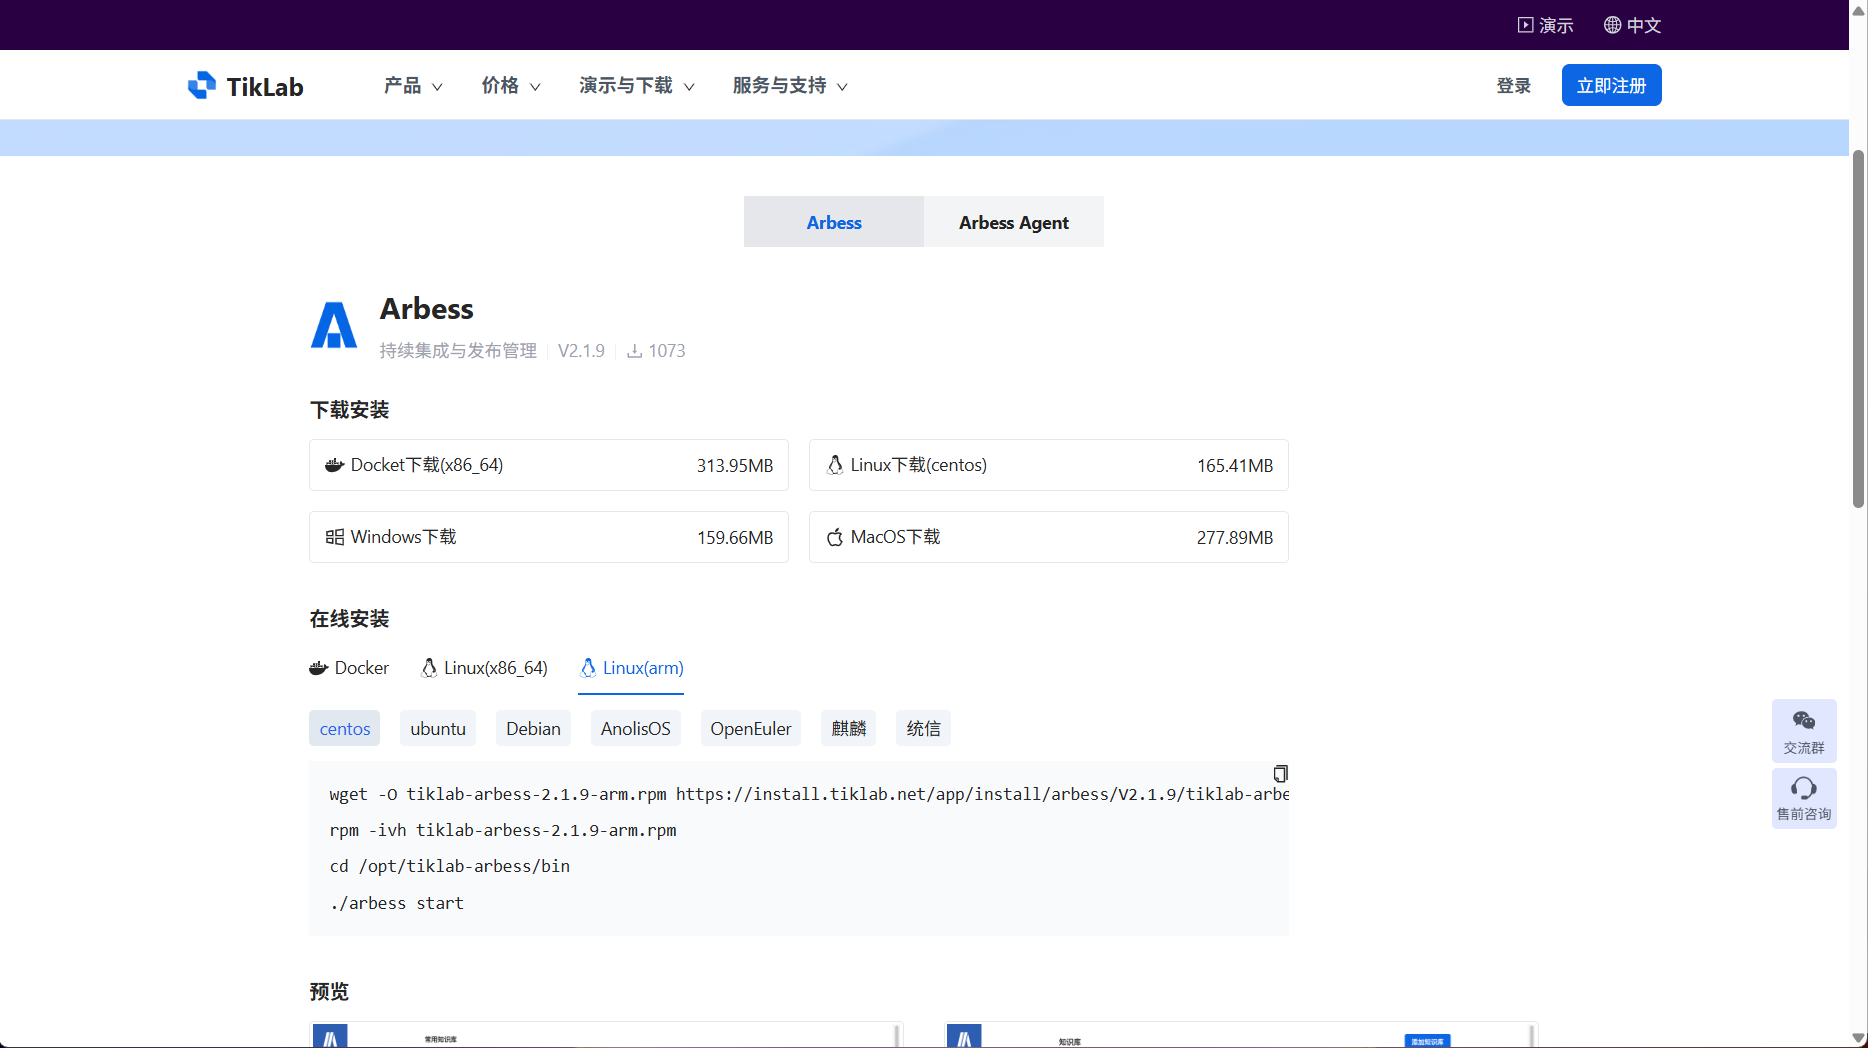Copy the install commands with copy icon
Screen dimensions: 1868x1048
[1280, 773]
